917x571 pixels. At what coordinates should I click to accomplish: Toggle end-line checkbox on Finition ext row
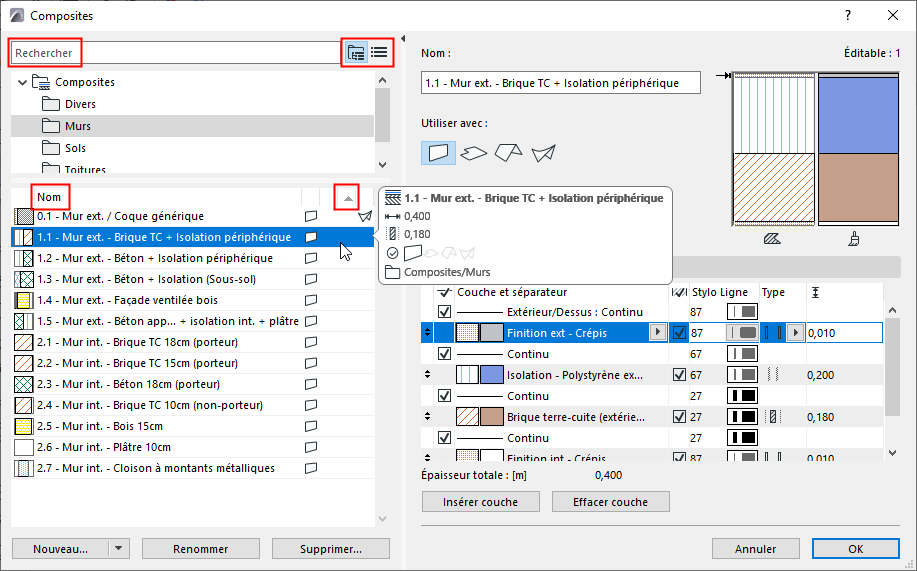click(679, 333)
